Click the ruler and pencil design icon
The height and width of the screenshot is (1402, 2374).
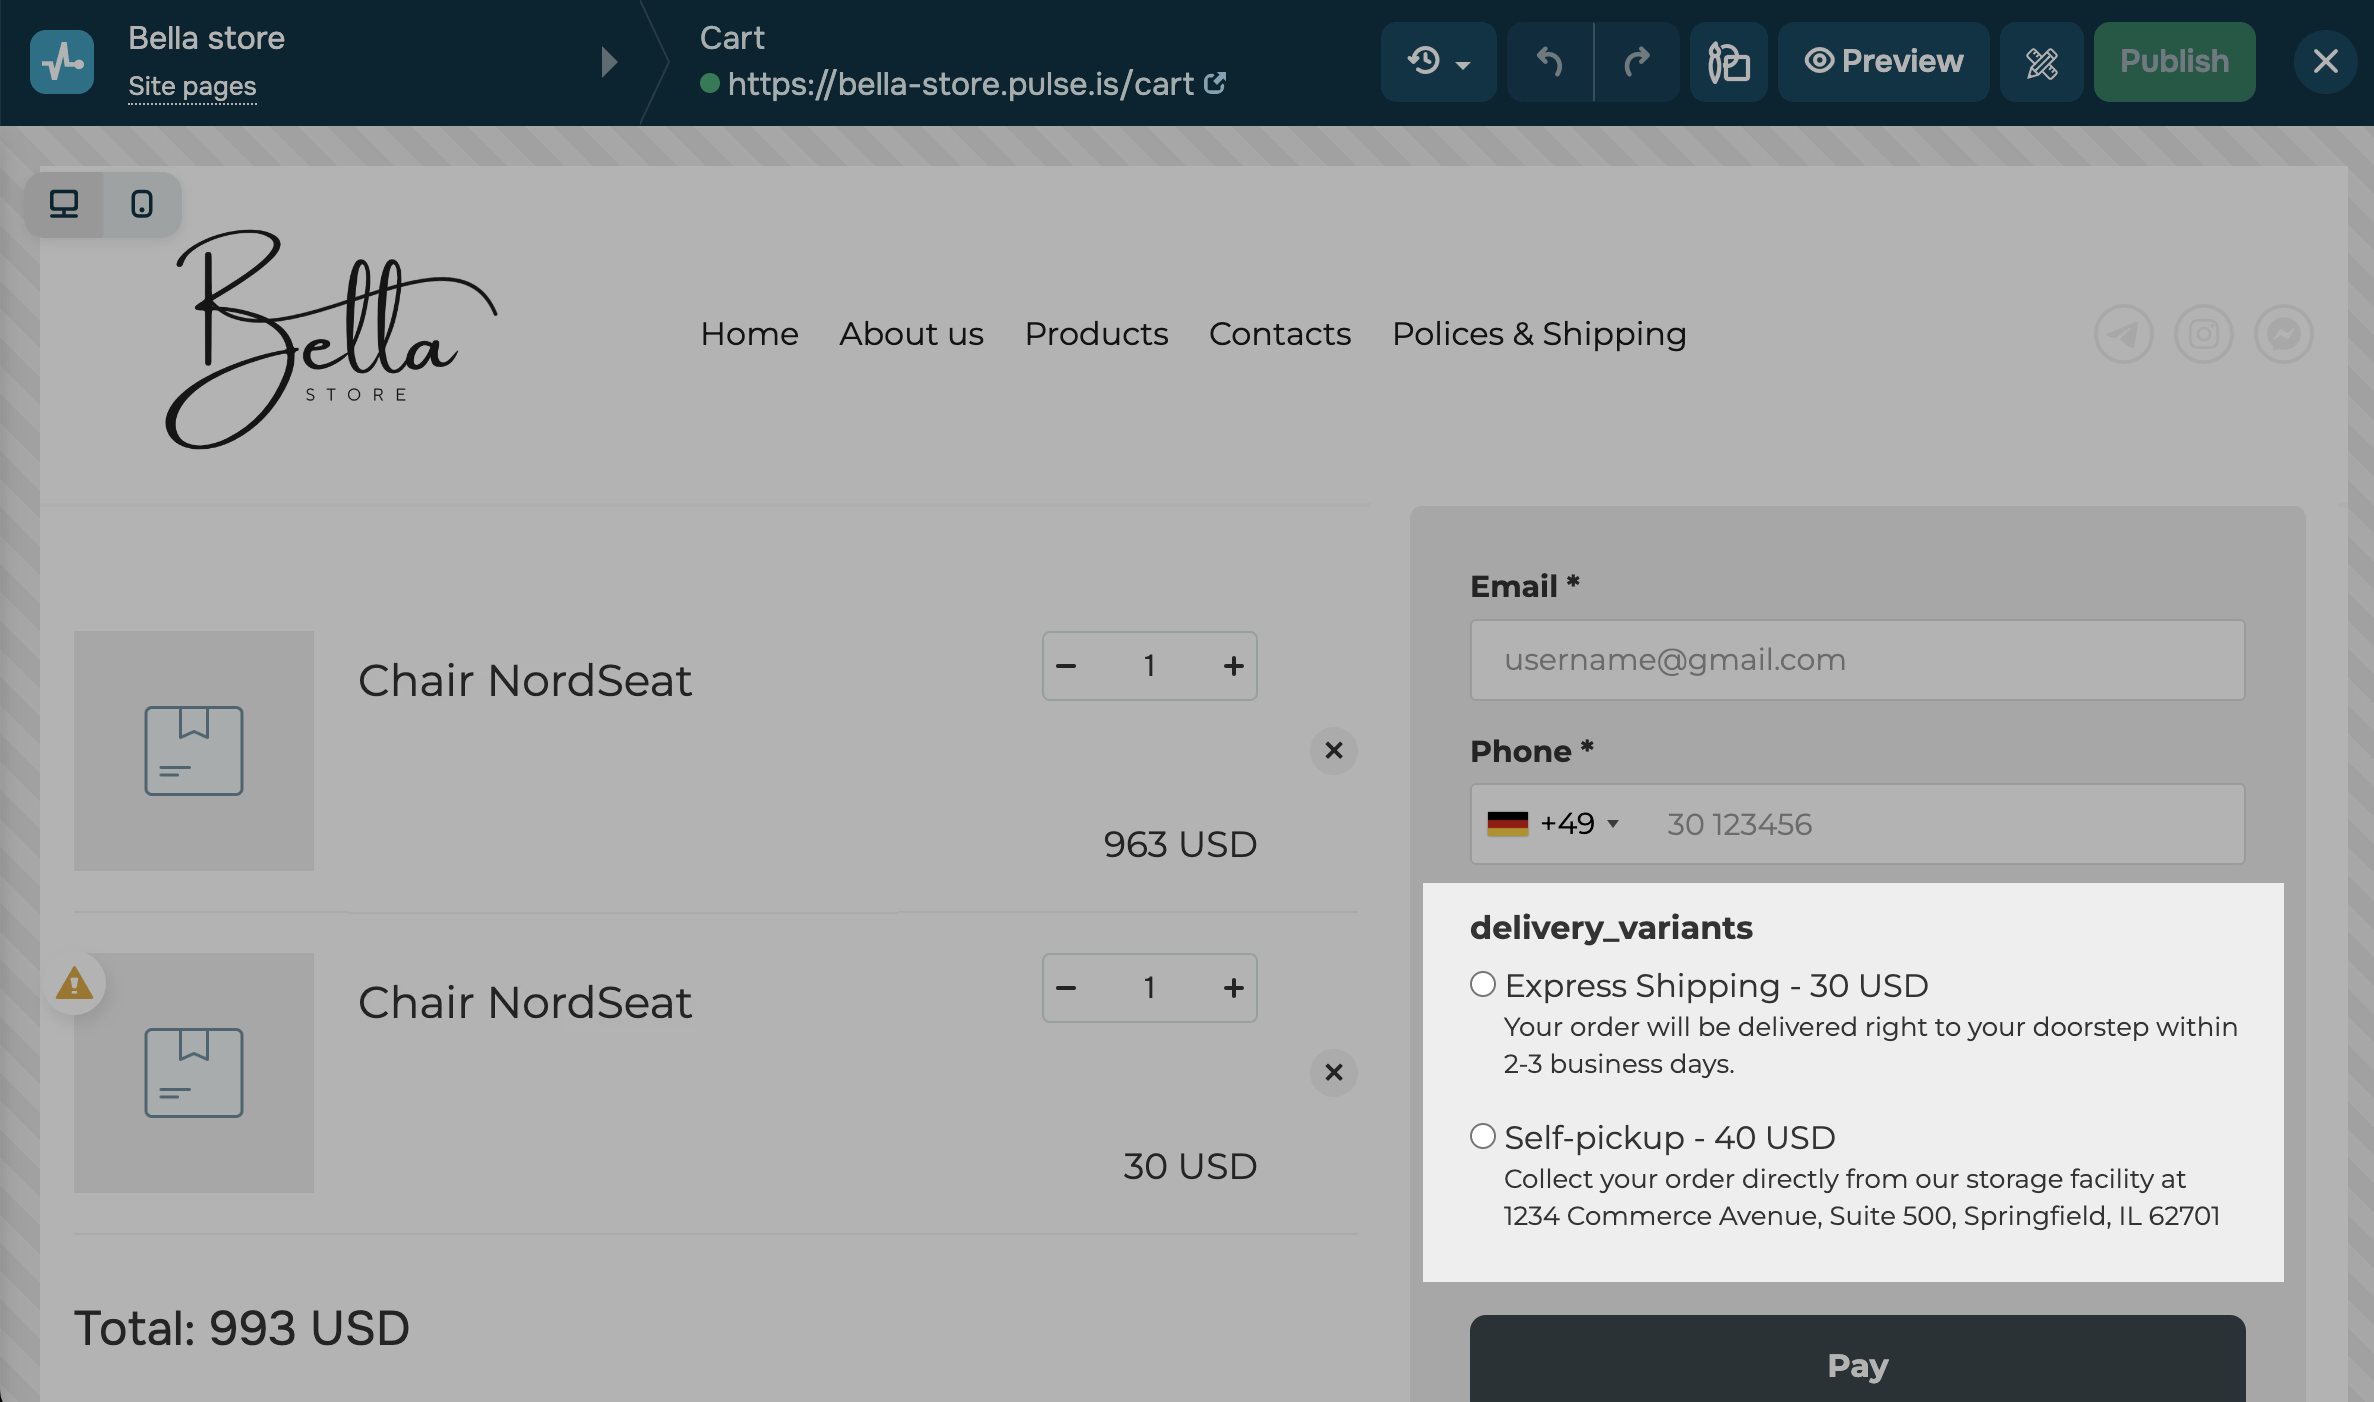pos(2041,62)
